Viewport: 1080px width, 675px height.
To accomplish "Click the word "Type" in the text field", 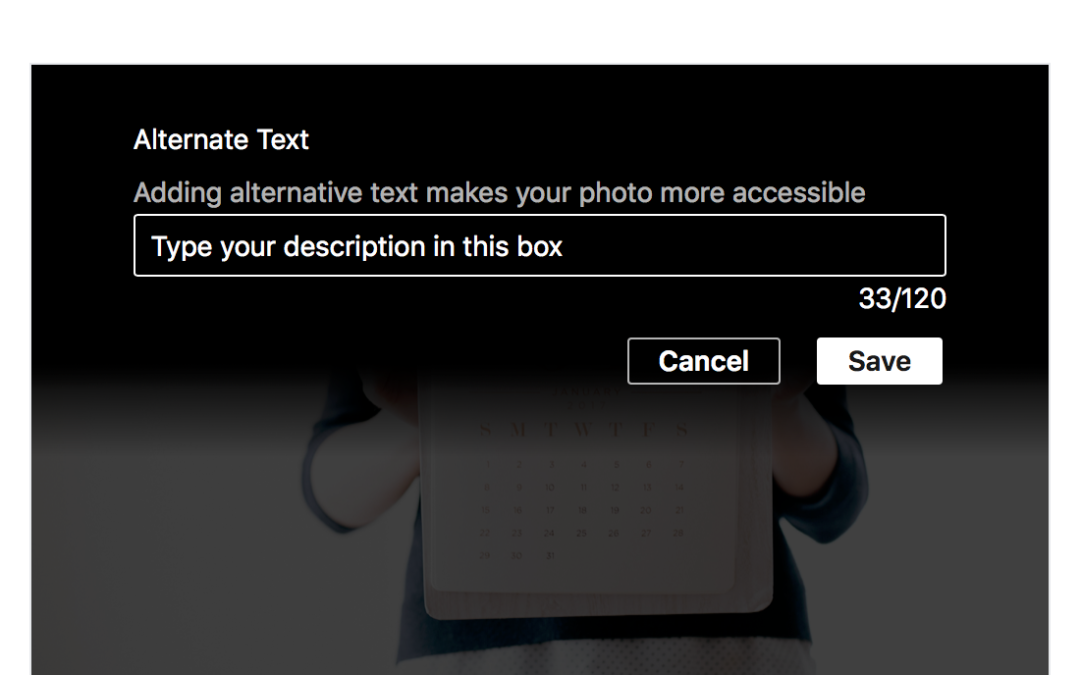I will pyautogui.click(x=182, y=246).
